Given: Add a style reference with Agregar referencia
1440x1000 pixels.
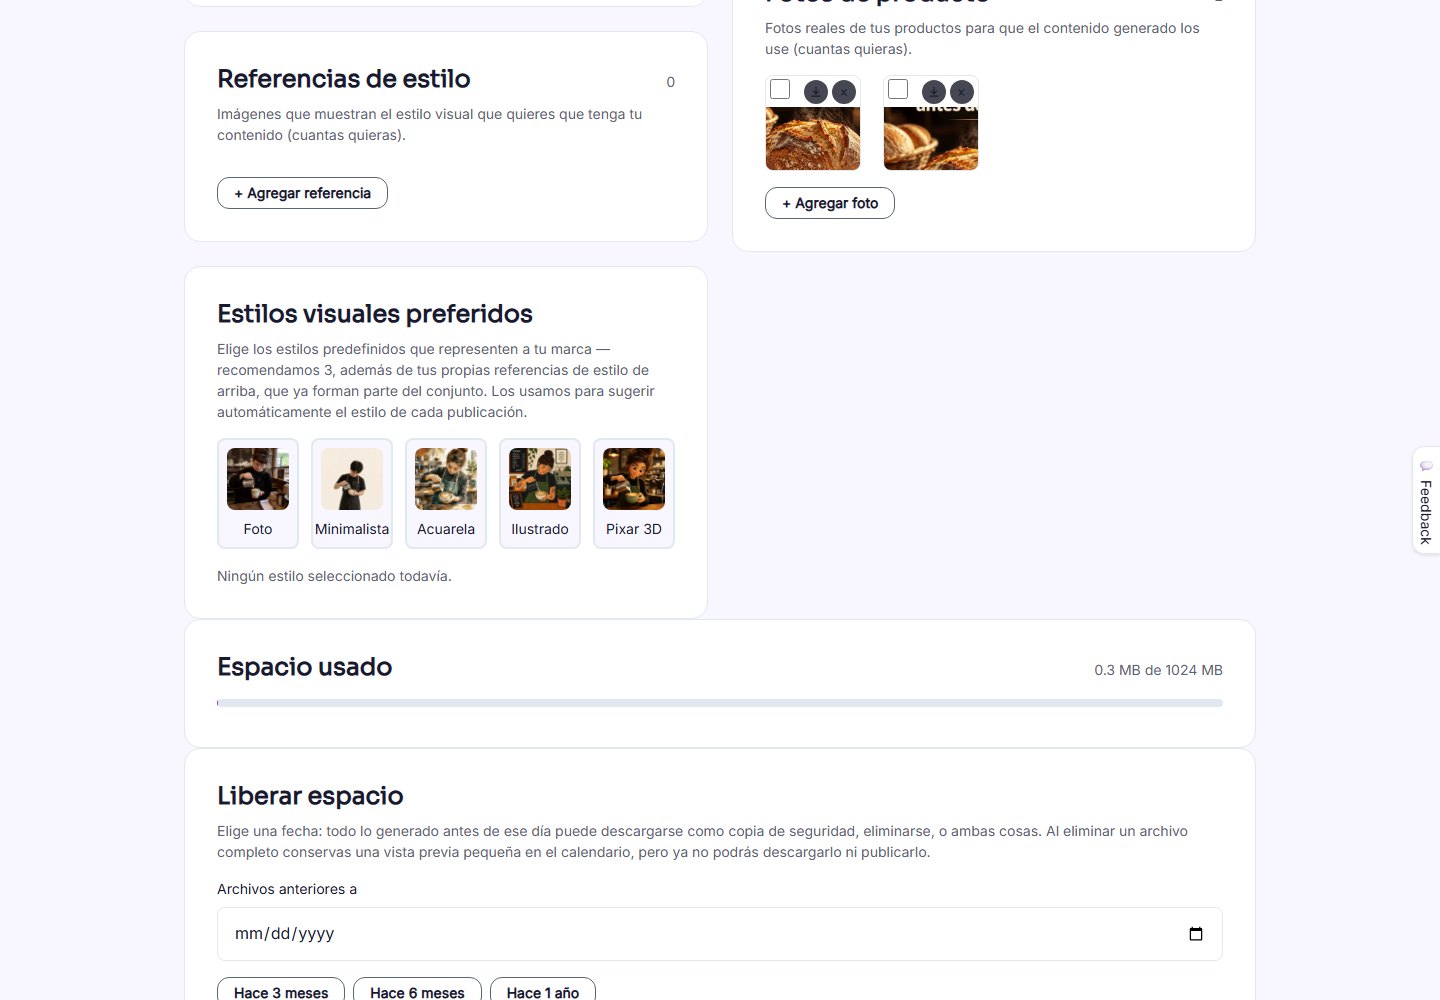Looking at the screenshot, I should (x=302, y=193).
